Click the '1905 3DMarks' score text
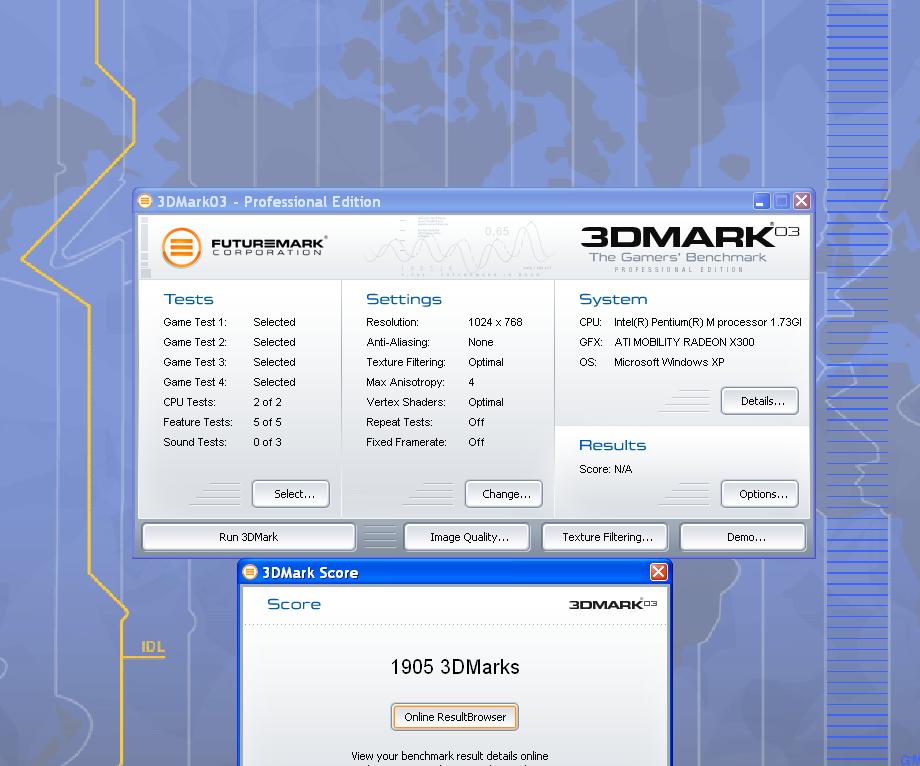Viewport: 920px width, 766px height. tap(455, 667)
